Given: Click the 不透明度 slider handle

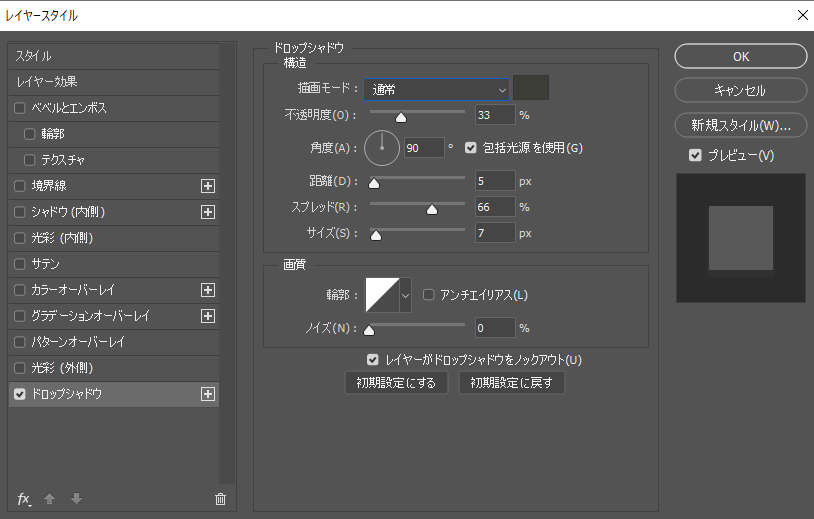Looking at the screenshot, I should 401,118.
